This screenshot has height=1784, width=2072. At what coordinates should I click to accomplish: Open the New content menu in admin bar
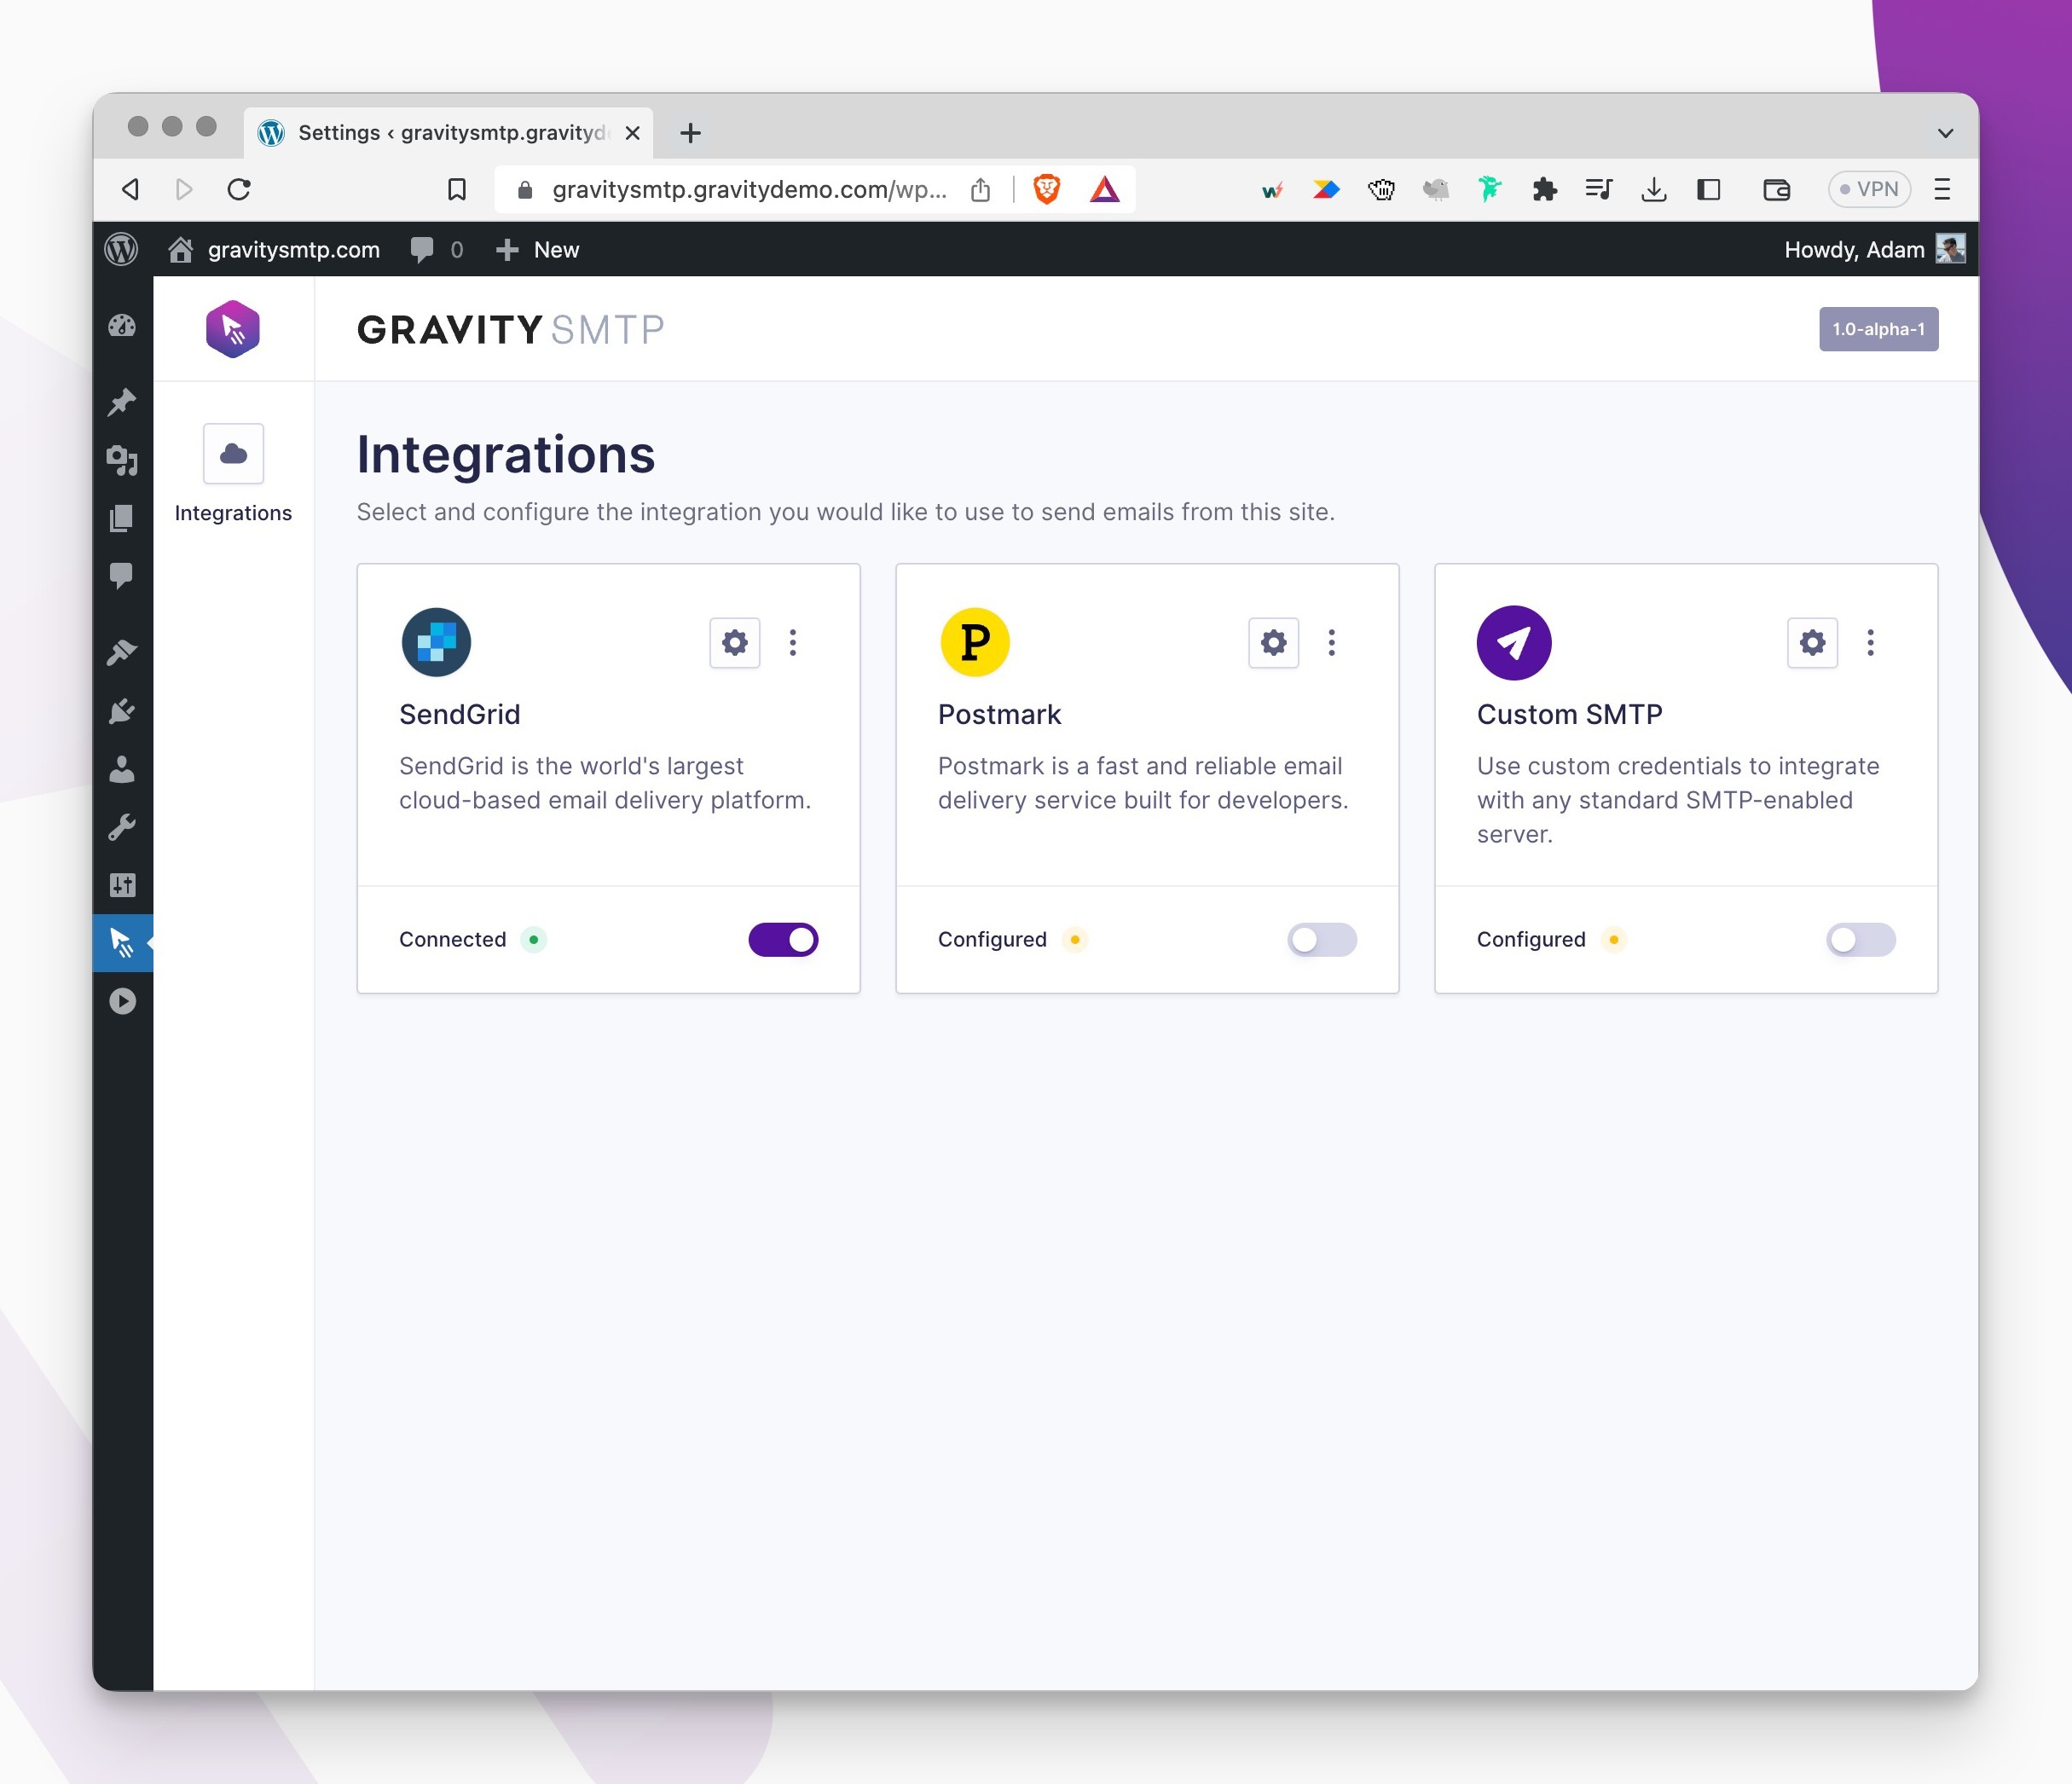click(537, 249)
